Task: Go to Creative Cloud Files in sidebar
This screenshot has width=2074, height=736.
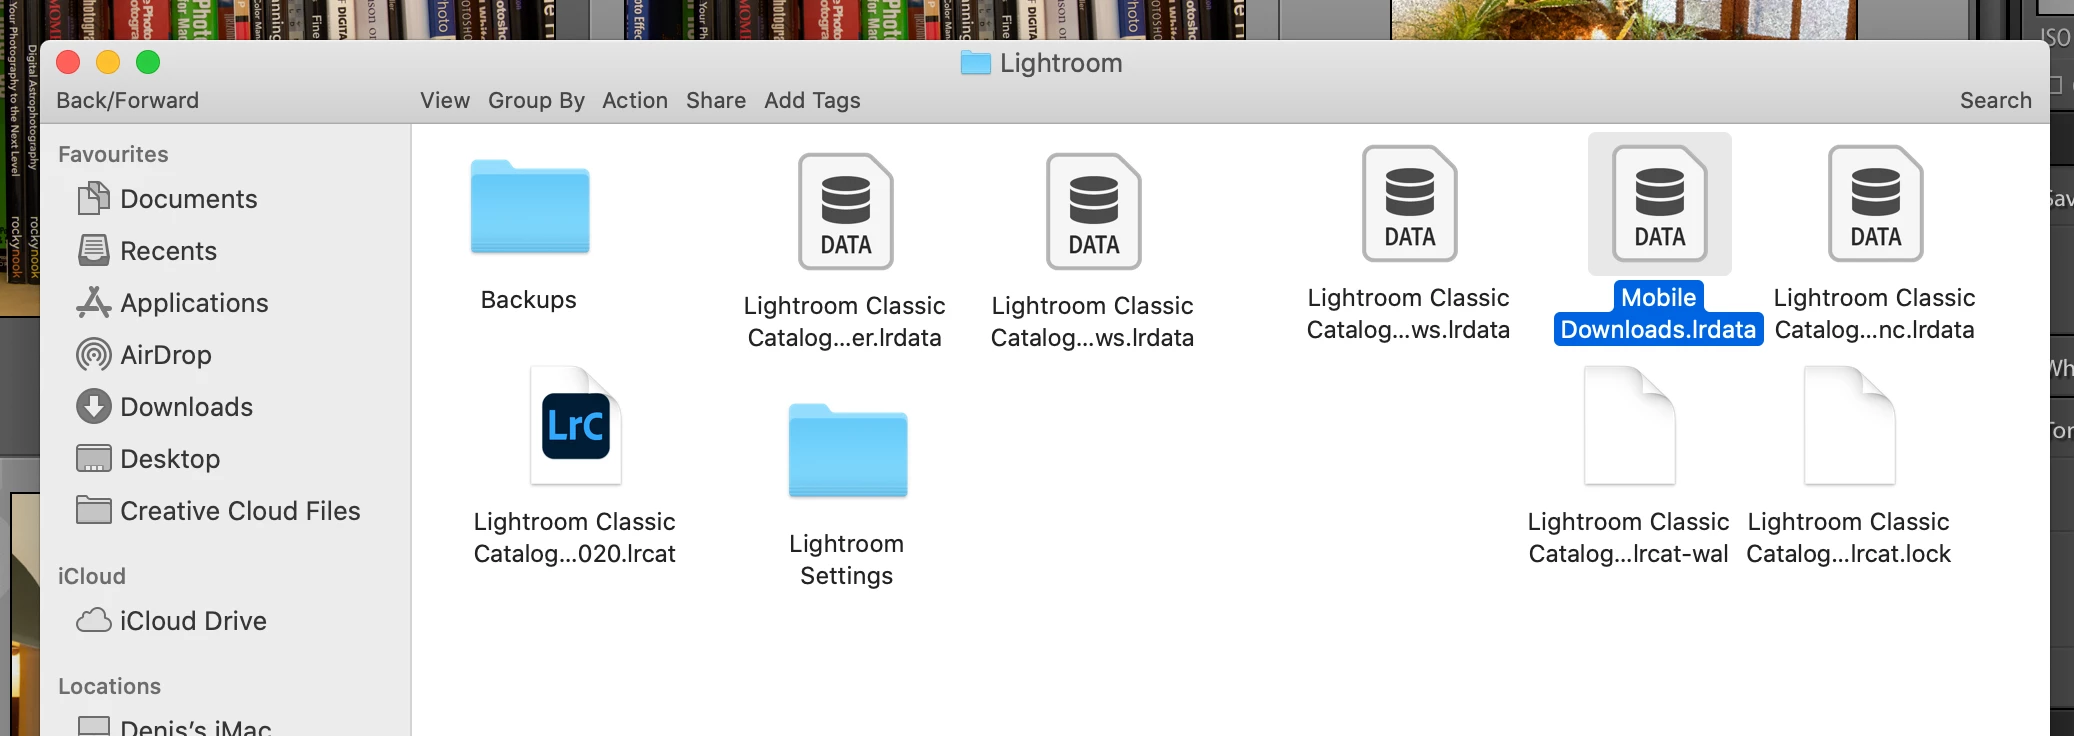Action: click(240, 511)
